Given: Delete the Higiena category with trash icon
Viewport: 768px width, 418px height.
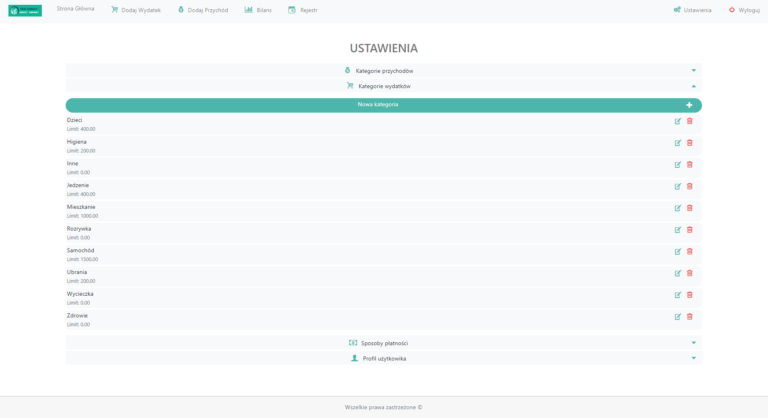Looking at the screenshot, I should tap(689, 143).
